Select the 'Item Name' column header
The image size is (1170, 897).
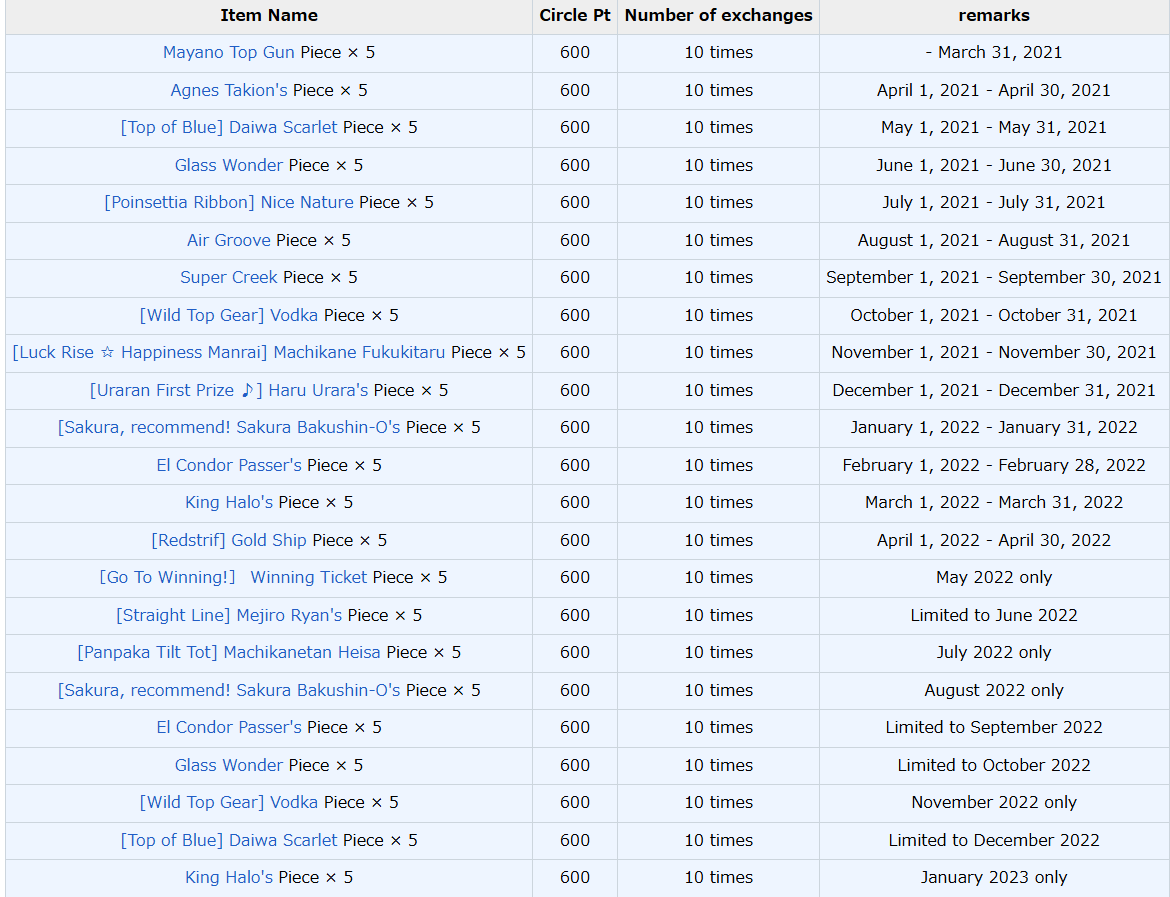[x=269, y=16]
